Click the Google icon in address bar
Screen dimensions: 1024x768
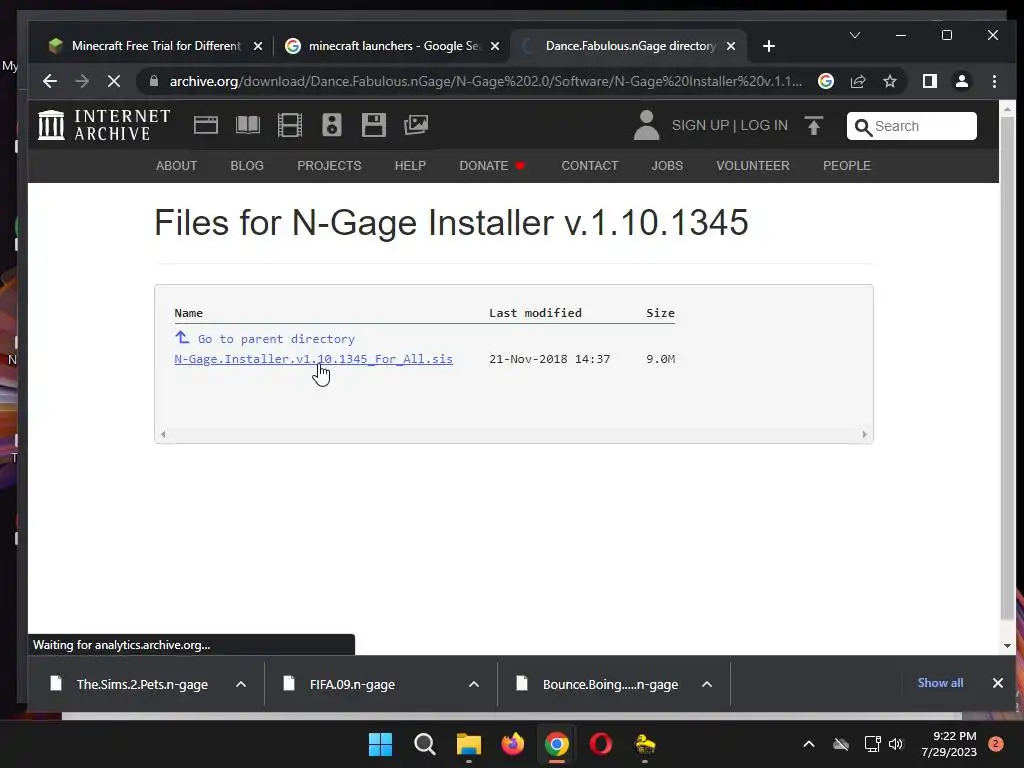coord(825,81)
